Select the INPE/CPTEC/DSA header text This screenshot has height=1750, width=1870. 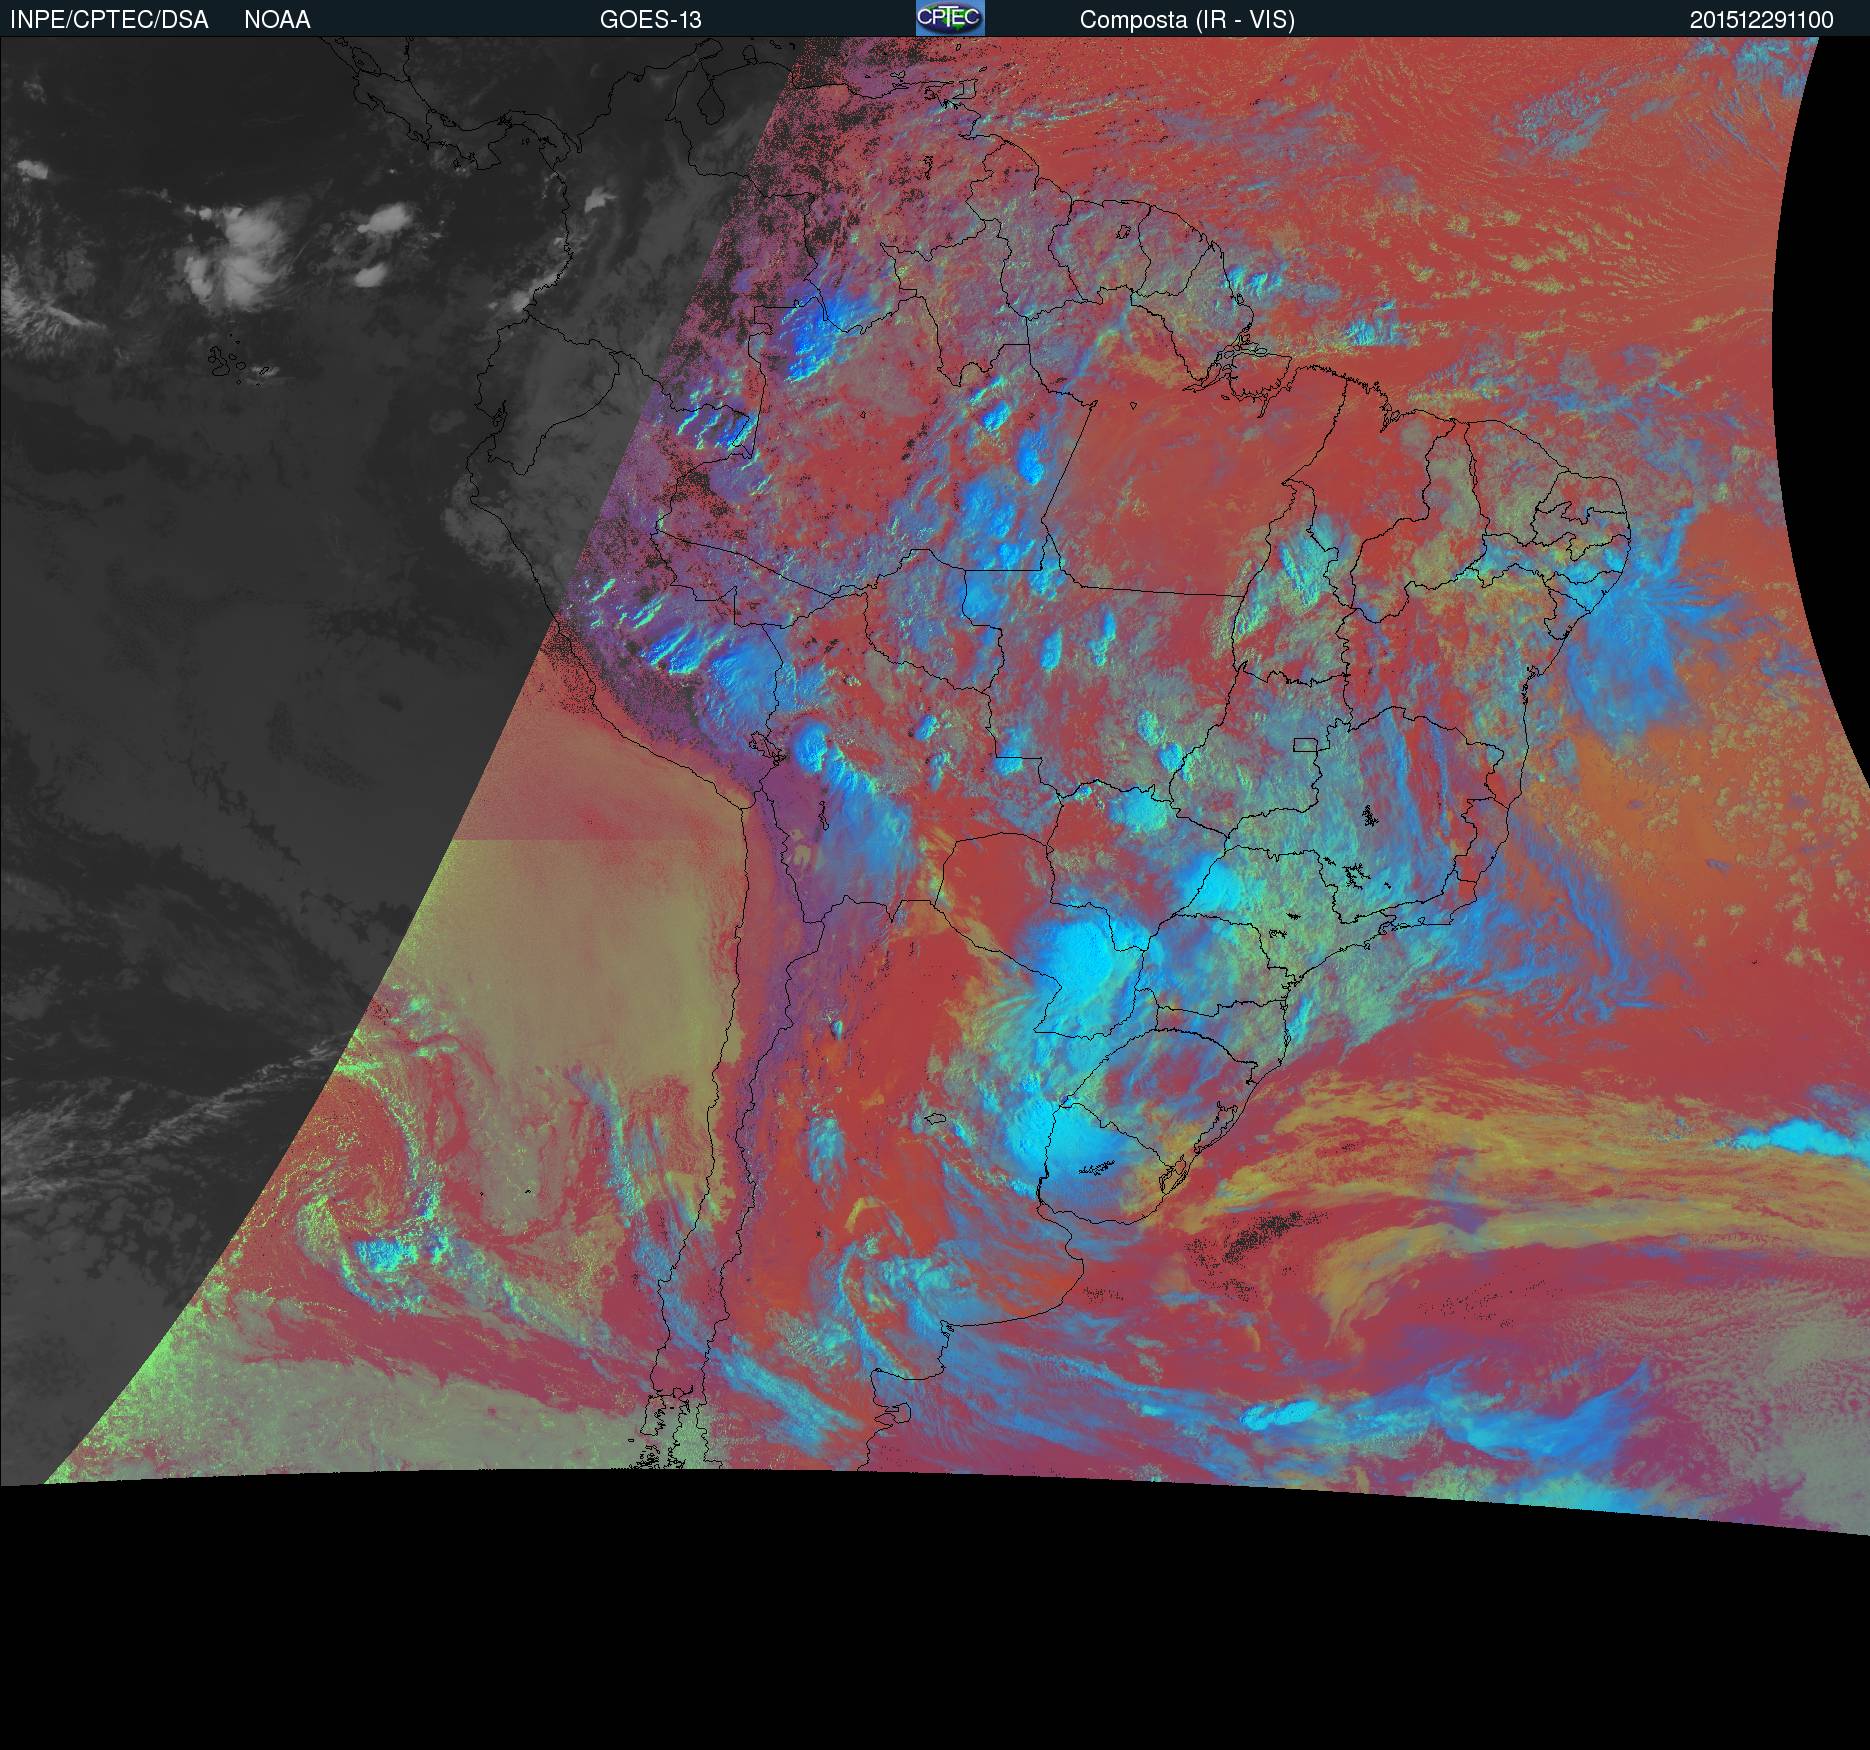(x=109, y=20)
